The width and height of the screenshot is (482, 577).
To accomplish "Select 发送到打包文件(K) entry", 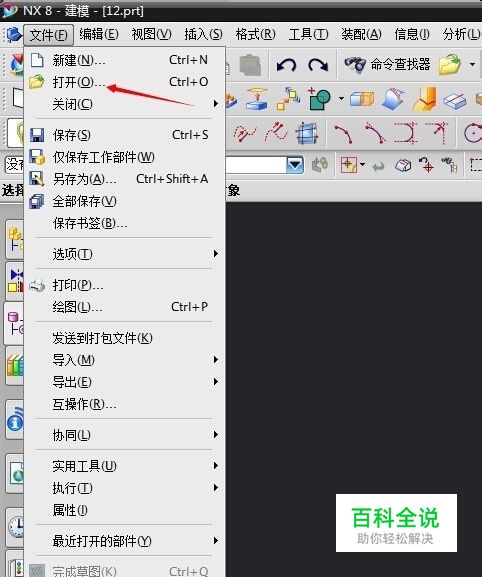I will click(x=124, y=338).
